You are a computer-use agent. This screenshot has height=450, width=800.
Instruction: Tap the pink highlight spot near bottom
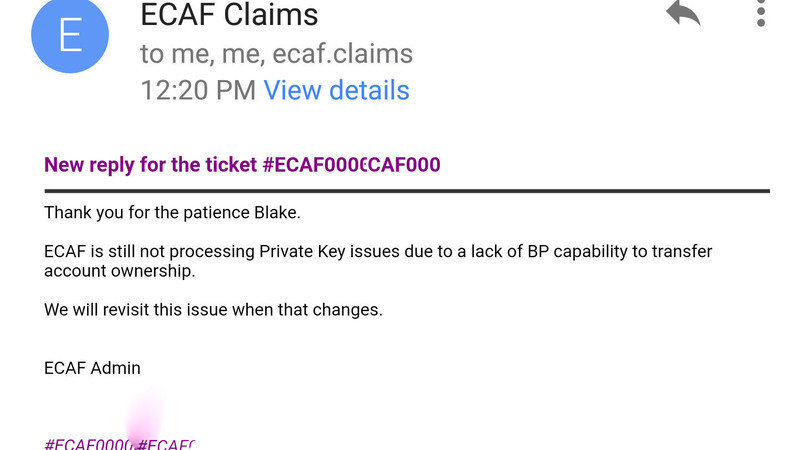click(x=146, y=416)
